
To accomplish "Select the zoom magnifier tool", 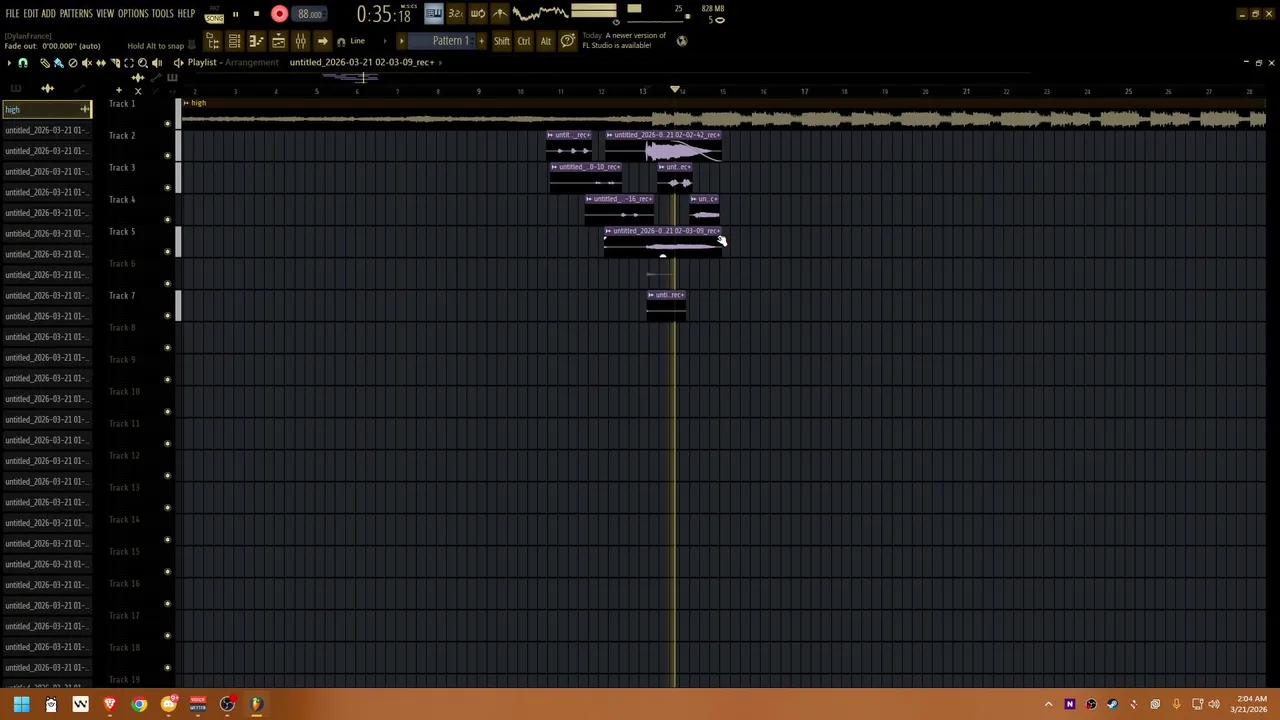I will coord(142,62).
